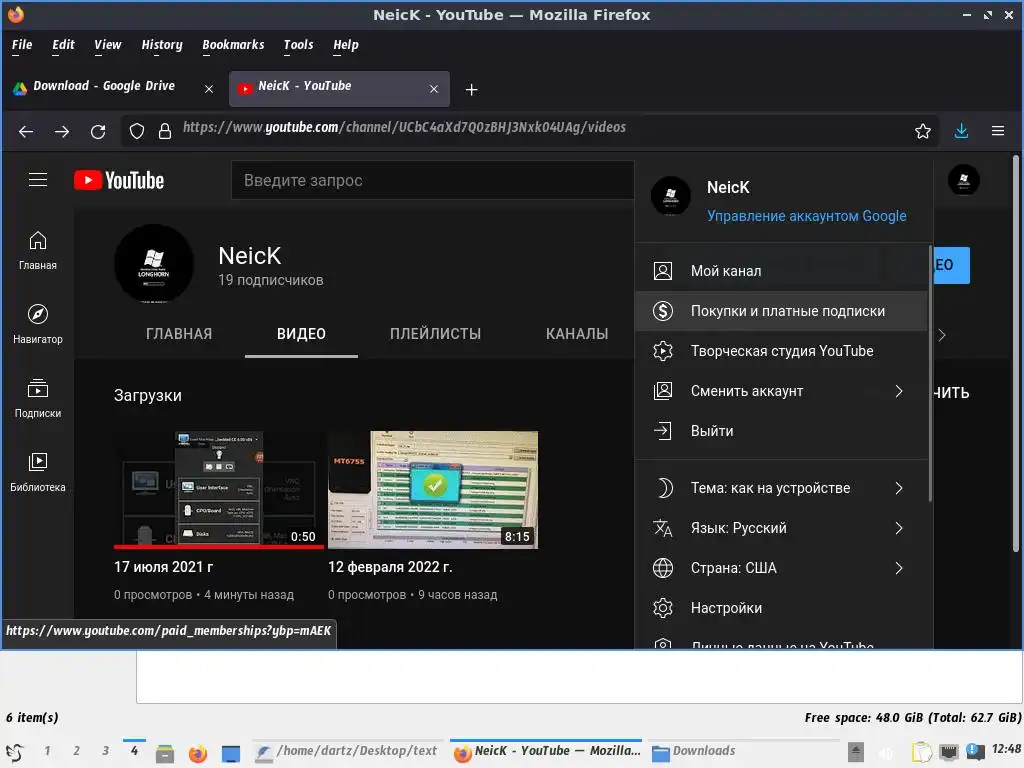The image size is (1024, 768).
Task: Click the YouTube search field
Action: tap(432, 180)
